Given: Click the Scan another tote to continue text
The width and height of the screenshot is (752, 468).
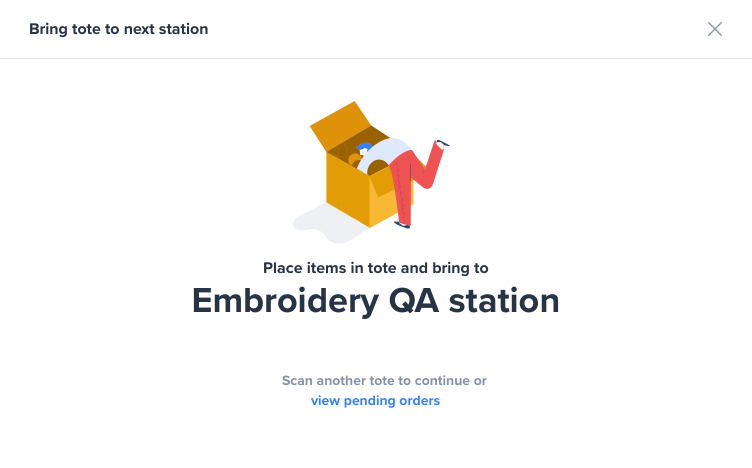Looking at the screenshot, I should coord(376,381).
